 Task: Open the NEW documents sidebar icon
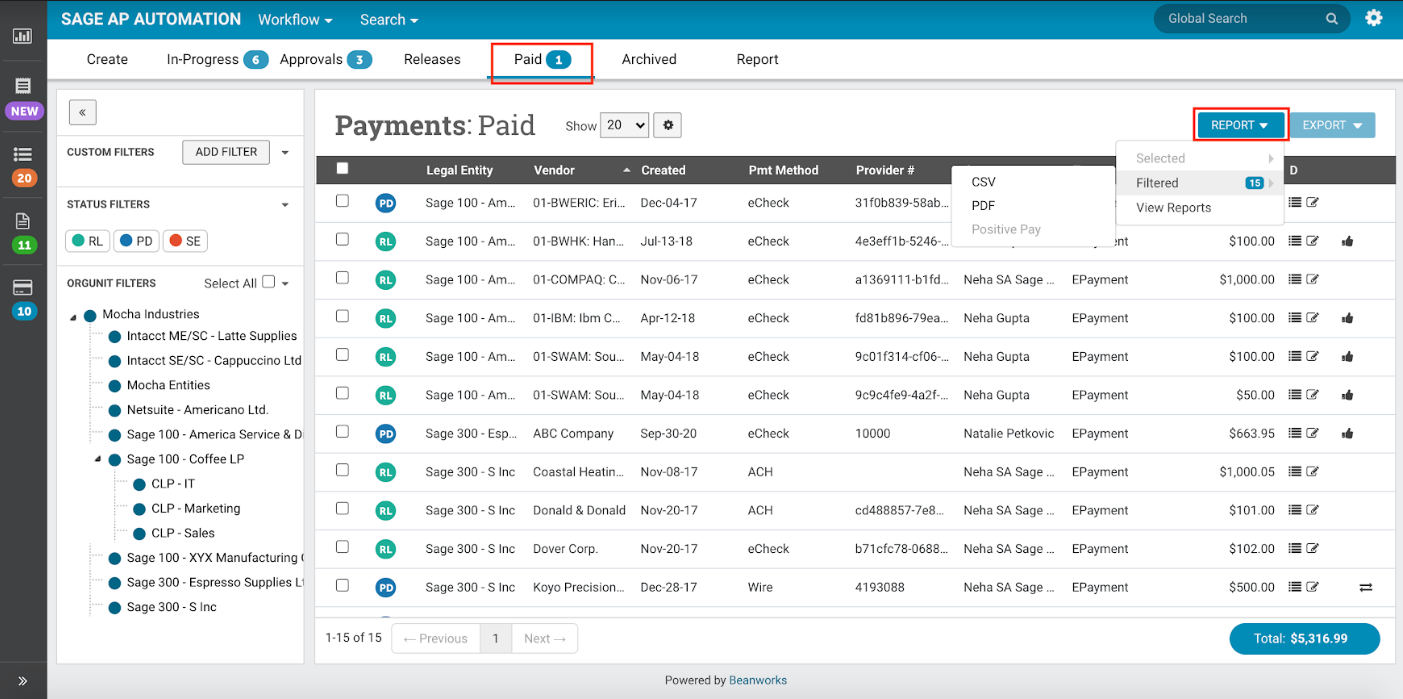(23, 86)
